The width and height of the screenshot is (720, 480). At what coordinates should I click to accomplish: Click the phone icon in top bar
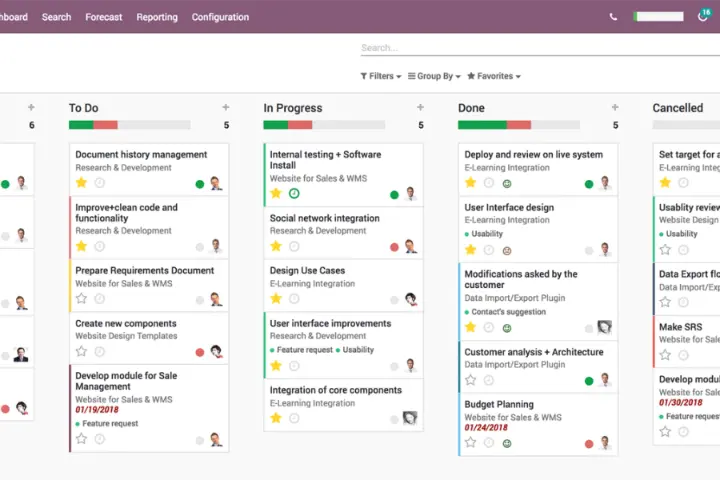[613, 17]
